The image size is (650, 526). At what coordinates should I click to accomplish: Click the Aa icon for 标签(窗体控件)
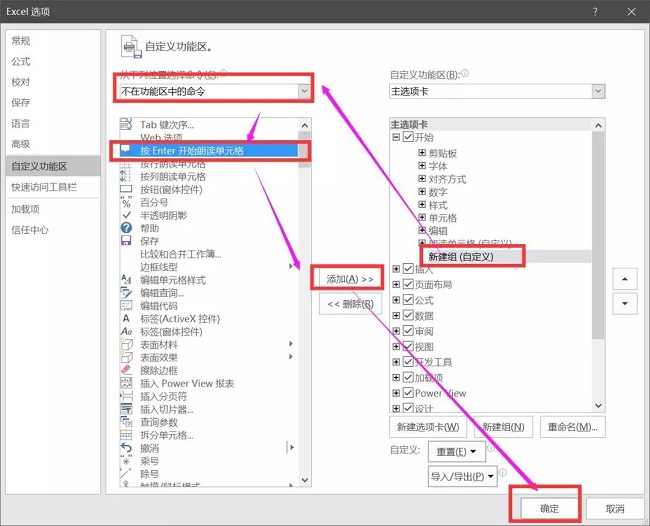coord(126,331)
